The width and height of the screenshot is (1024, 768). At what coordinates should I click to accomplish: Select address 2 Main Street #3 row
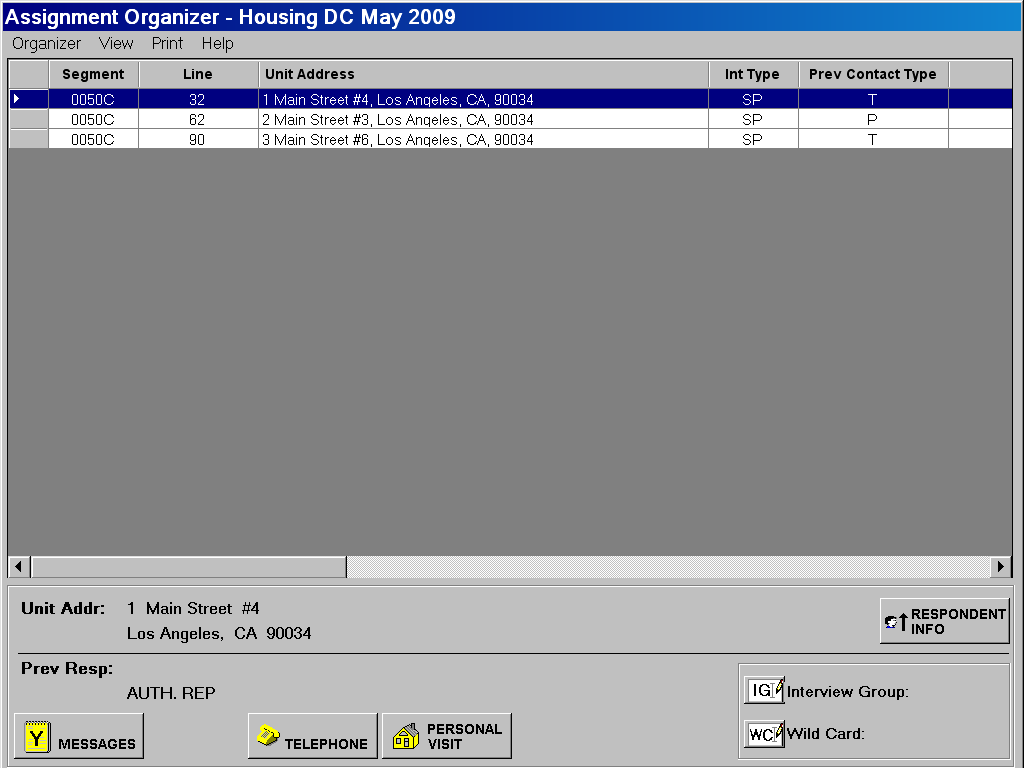(483, 120)
